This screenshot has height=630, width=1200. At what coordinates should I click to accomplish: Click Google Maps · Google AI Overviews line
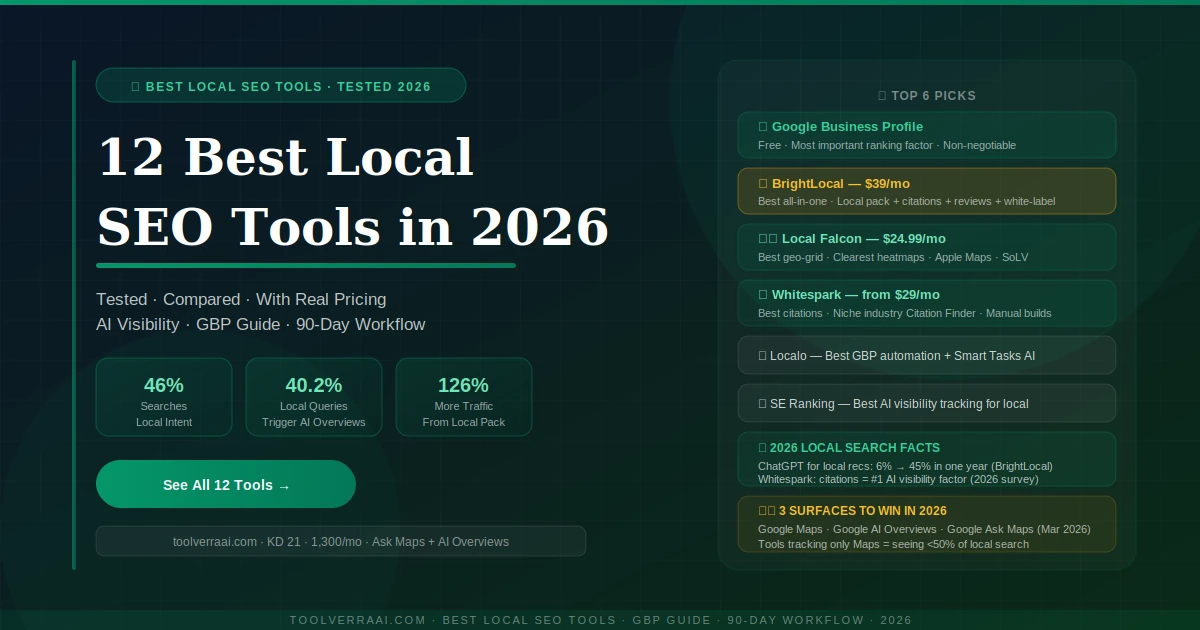924,529
